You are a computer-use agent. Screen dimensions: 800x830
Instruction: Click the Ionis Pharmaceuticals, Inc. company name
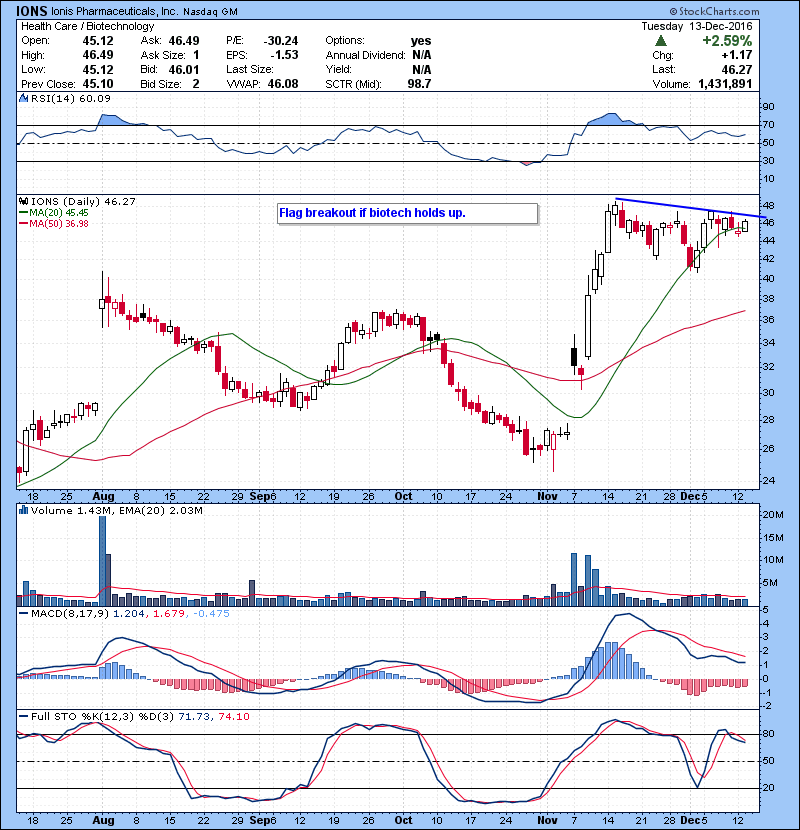point(115,11)
